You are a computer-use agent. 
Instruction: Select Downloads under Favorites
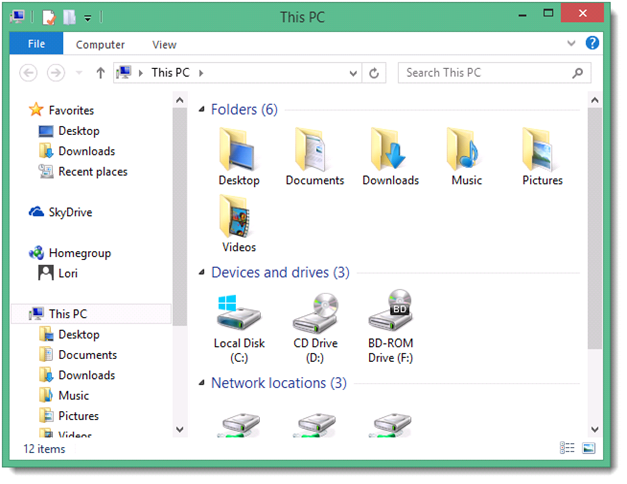click(77, 151)
